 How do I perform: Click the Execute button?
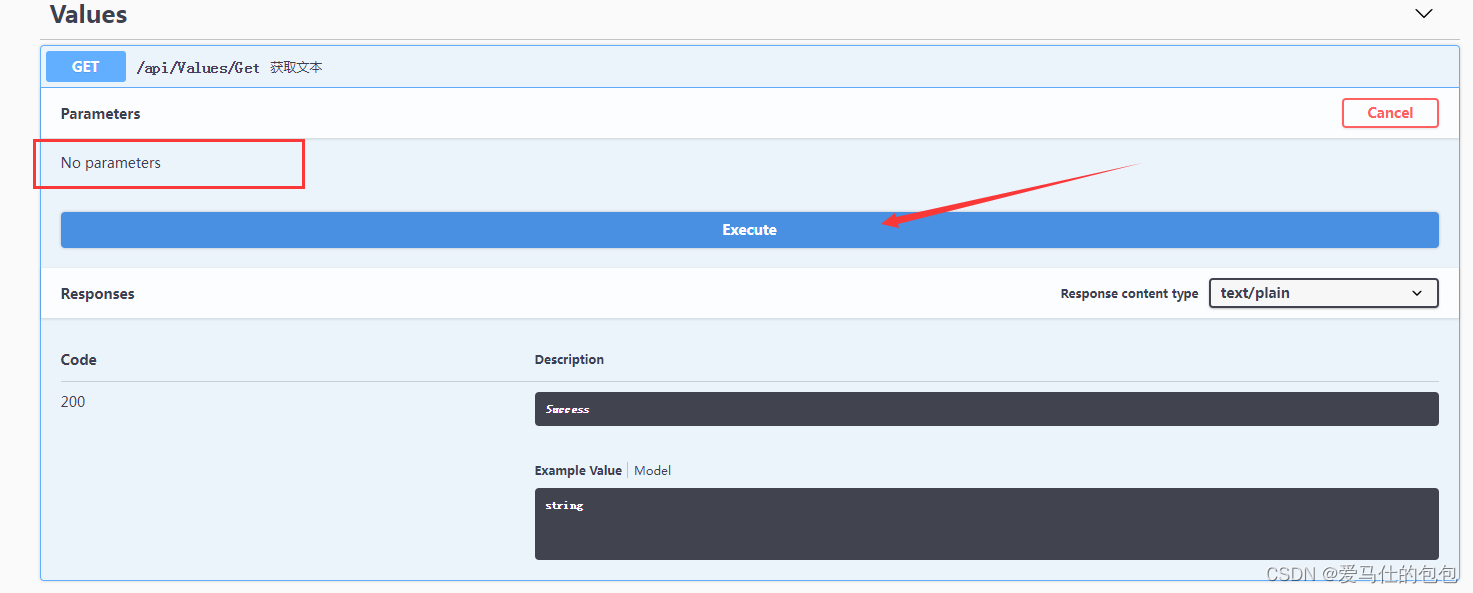[749, 230]
